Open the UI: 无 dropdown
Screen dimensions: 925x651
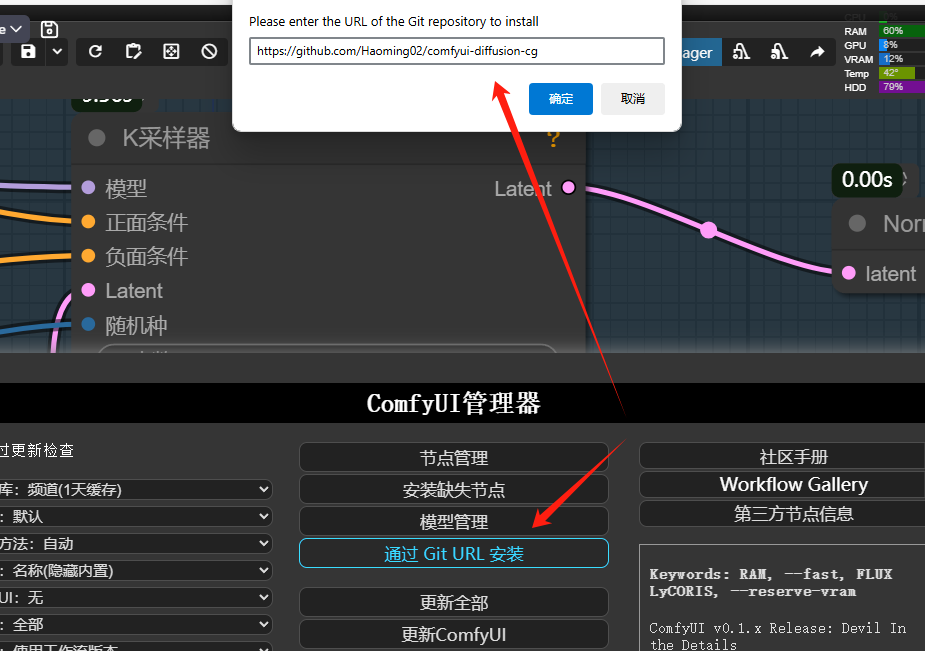coord(136,598)
